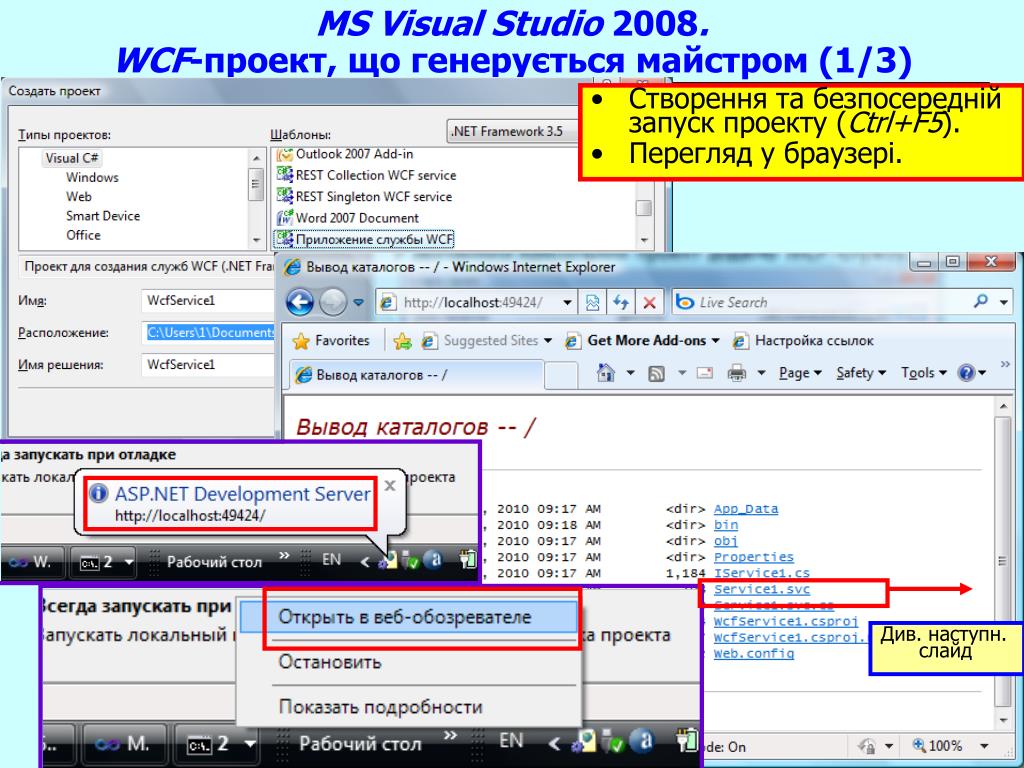The height and width of the screenshot is (768, 1024).
Task: Click the IE Forward arrow button
Action: tap(333, 302)
